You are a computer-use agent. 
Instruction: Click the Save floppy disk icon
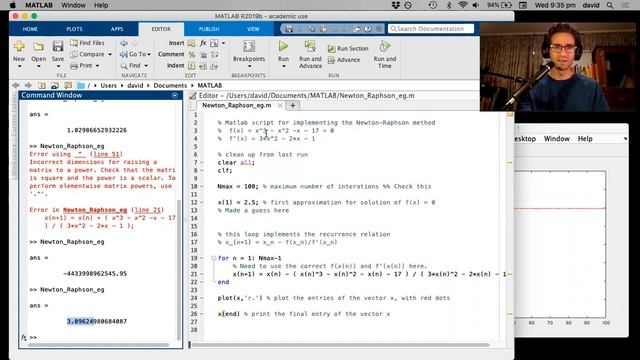tap(58, 46)
